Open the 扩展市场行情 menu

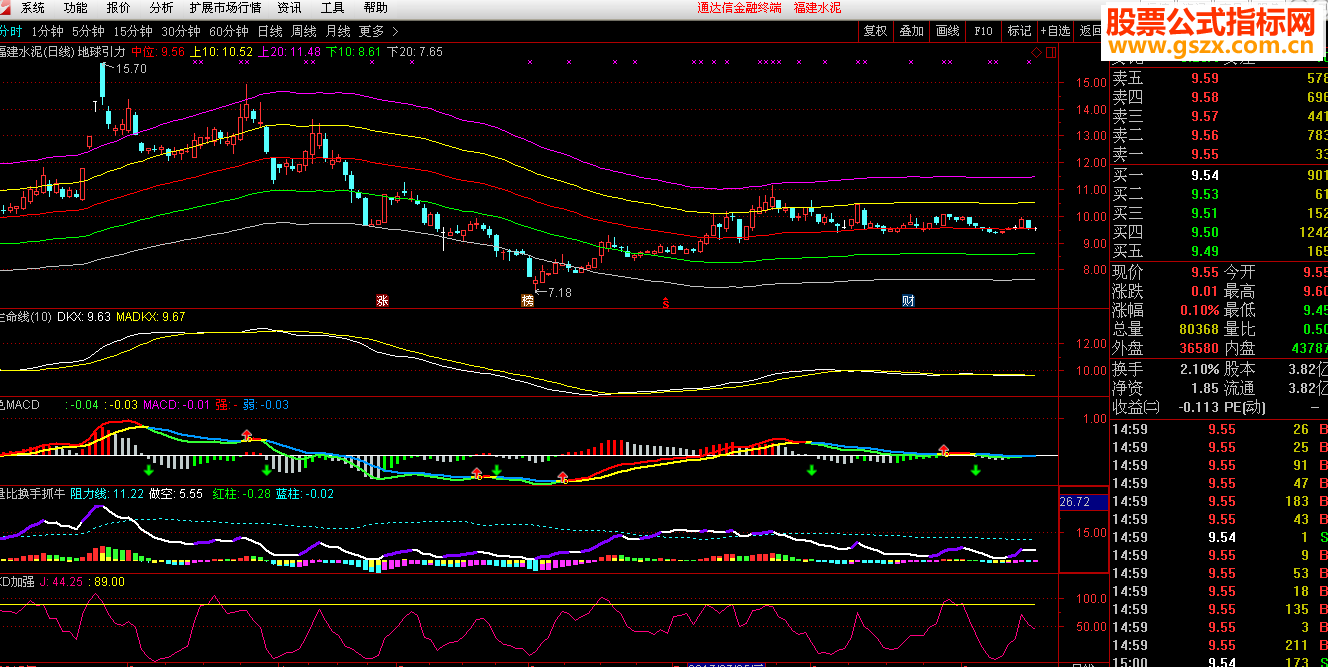(x=226, y=8)
